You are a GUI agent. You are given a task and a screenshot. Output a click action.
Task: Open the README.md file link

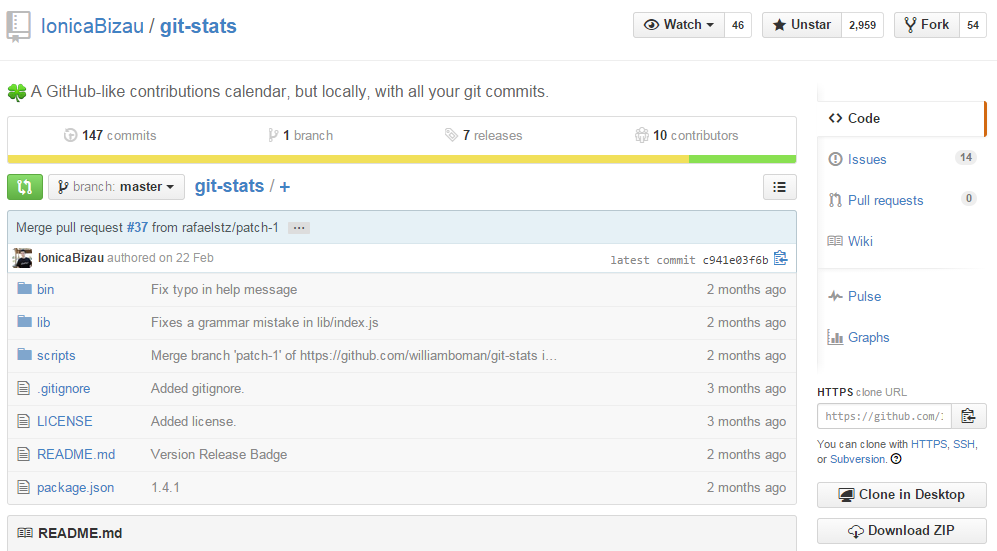point(76,454)
